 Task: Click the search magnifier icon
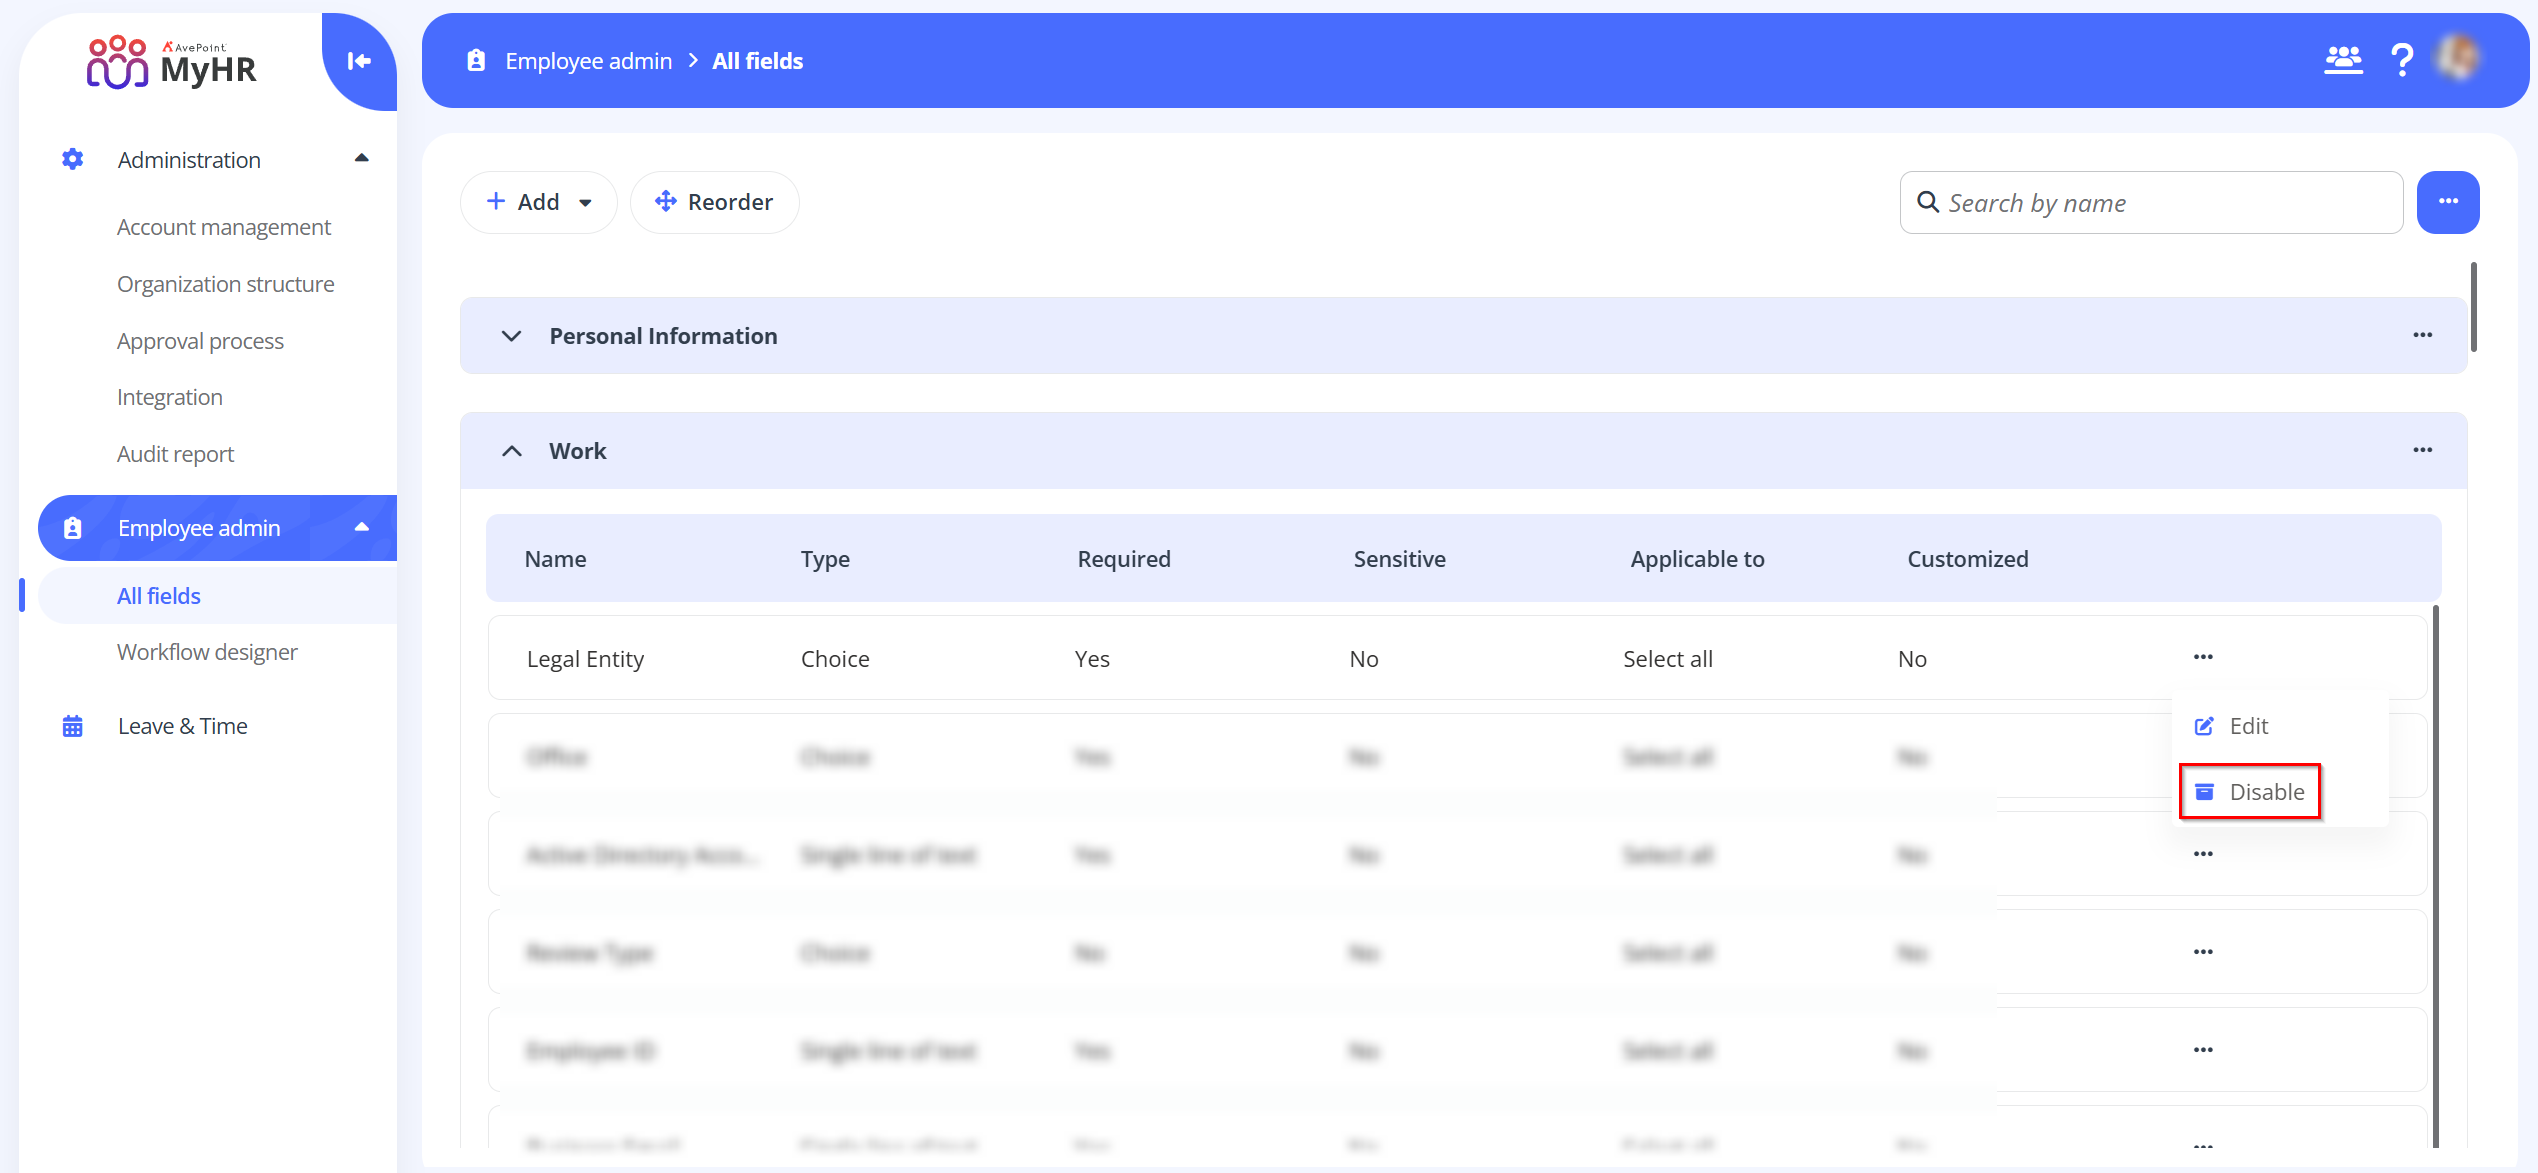point(1928,202)
